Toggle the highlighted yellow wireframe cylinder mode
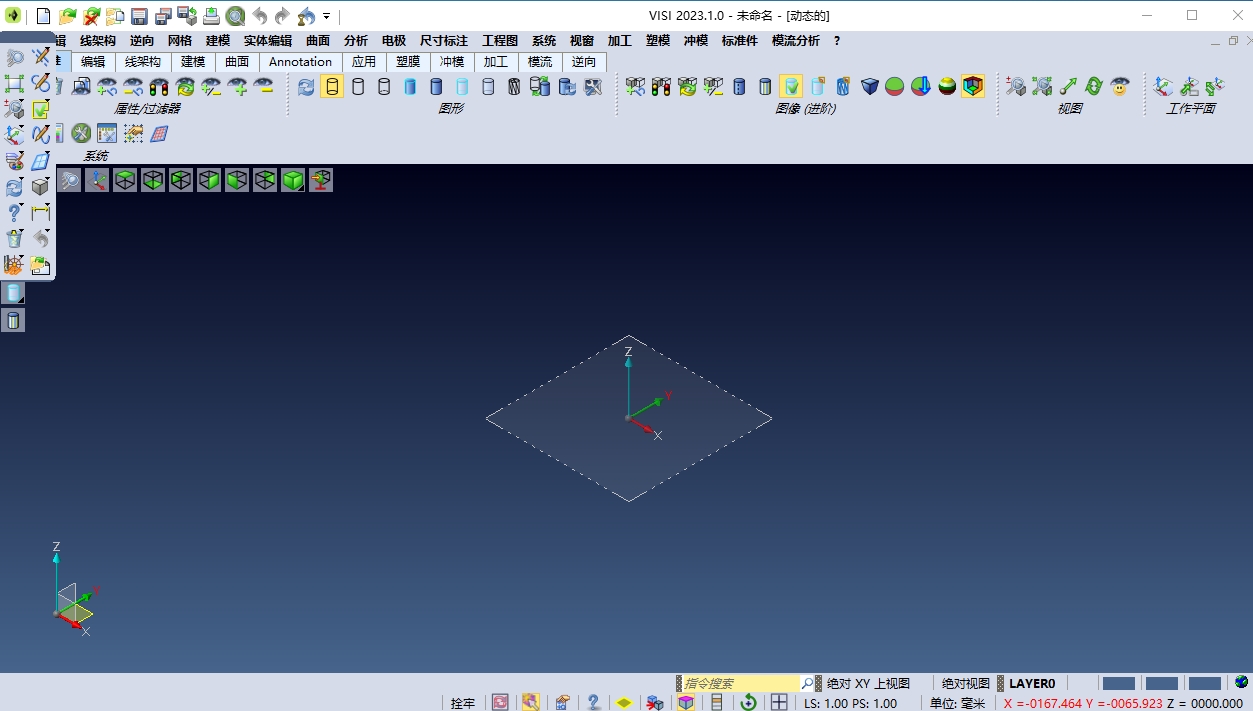 (x=332, y=87)
